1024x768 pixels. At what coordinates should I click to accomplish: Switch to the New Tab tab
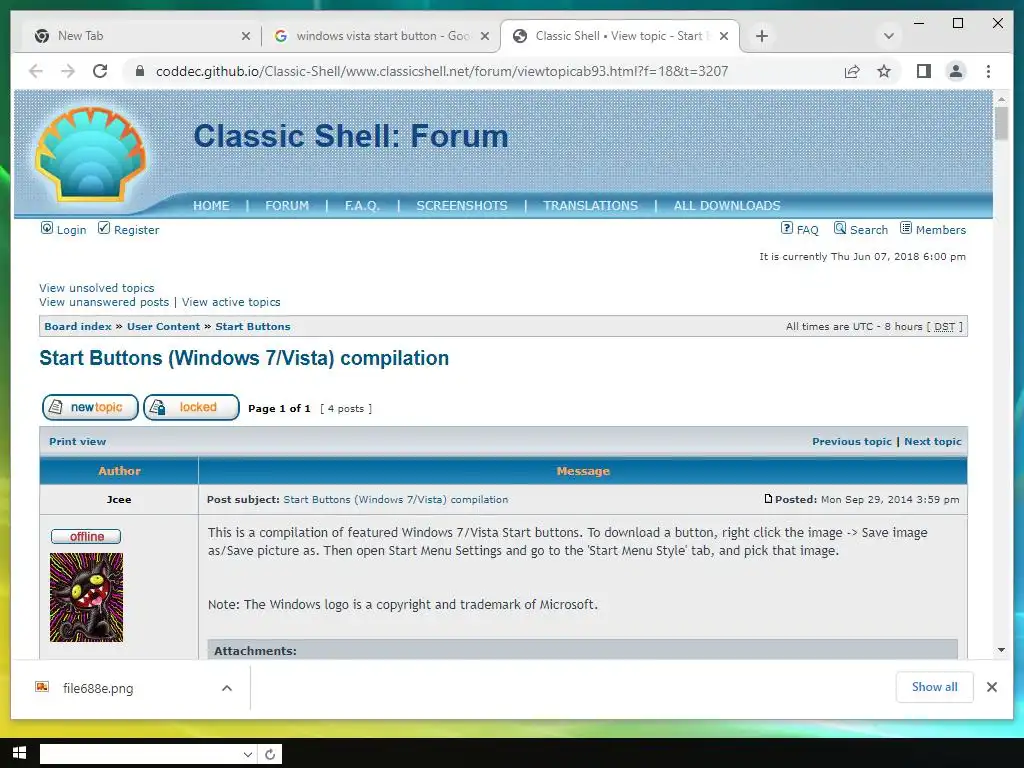point(140,36)
